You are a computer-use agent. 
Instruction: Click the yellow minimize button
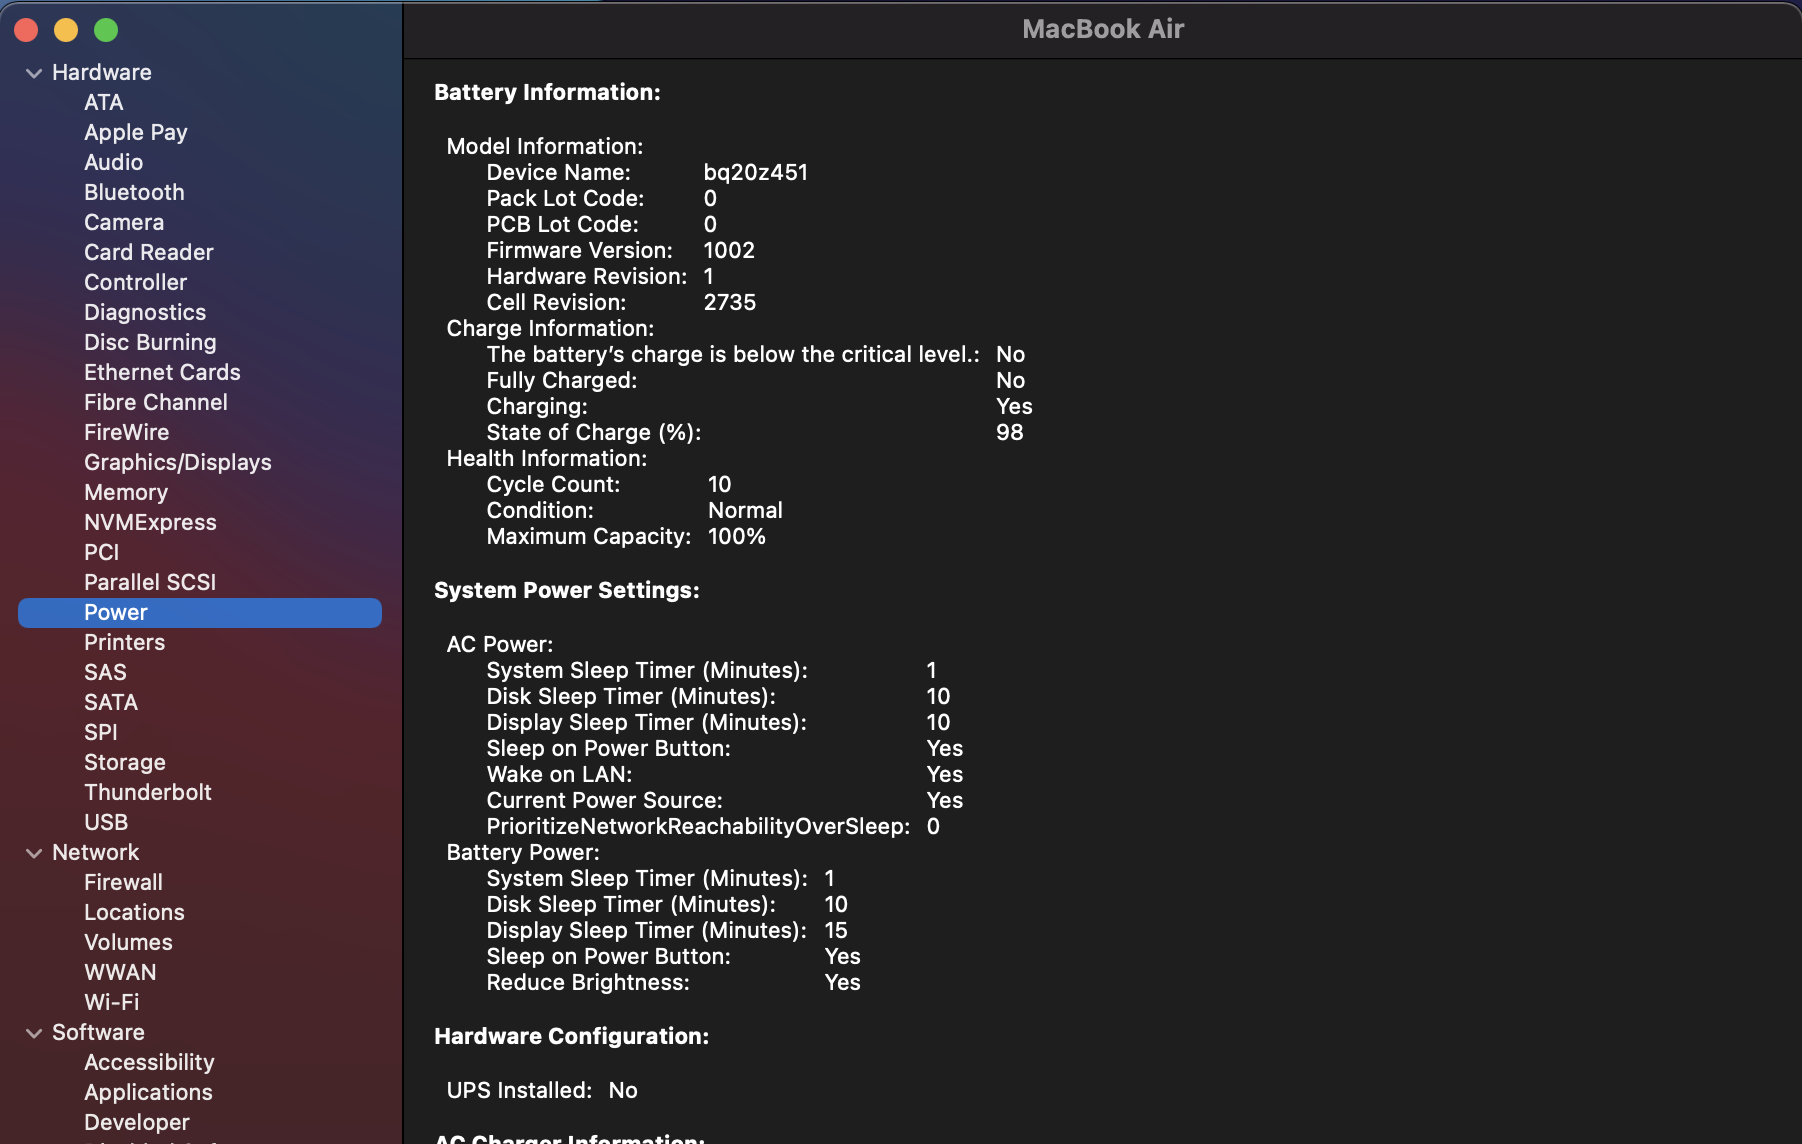point(66,30)
